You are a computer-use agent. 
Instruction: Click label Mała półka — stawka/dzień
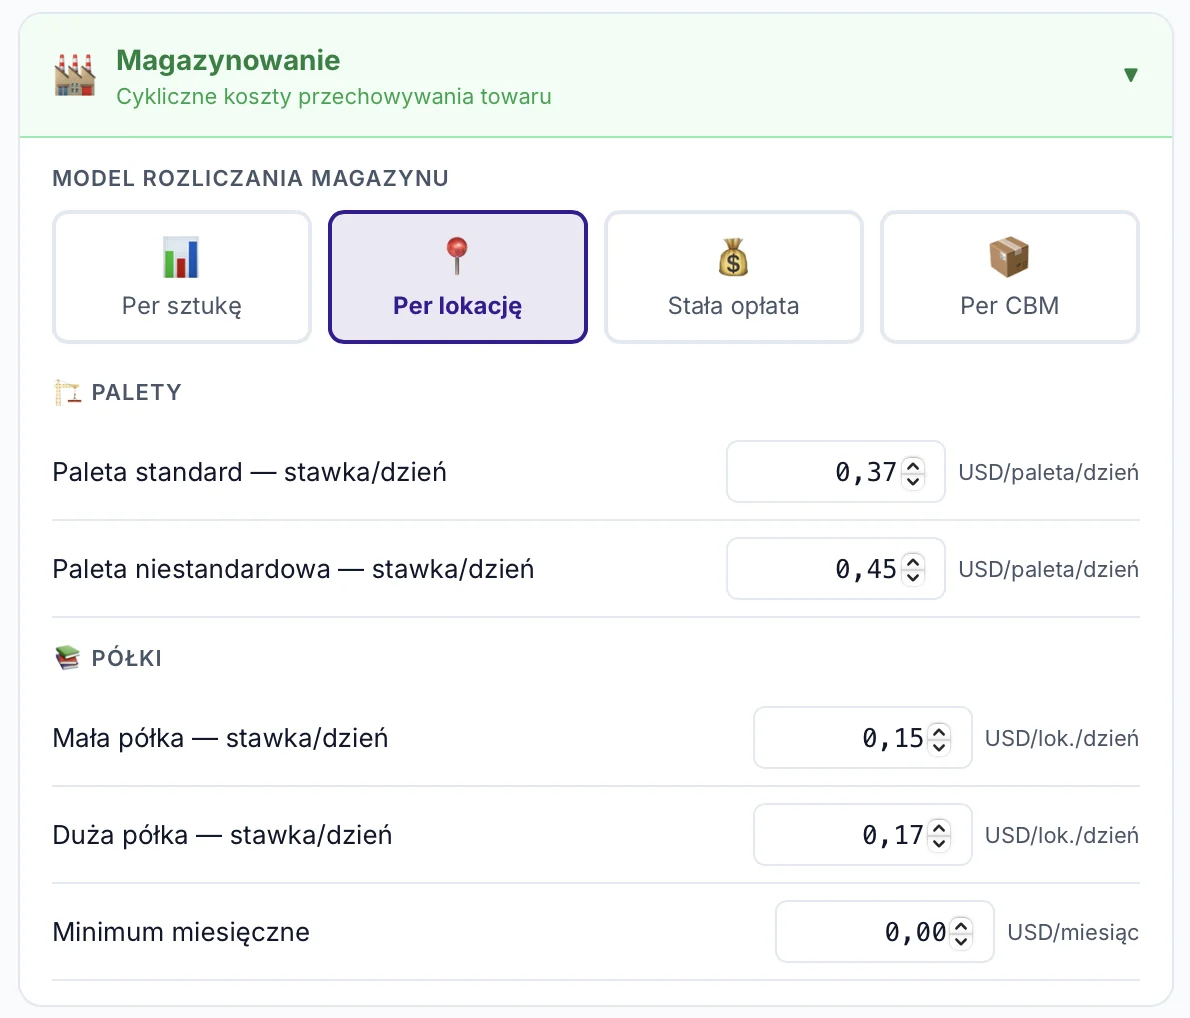pyautogui.click(x=220, y=738)
